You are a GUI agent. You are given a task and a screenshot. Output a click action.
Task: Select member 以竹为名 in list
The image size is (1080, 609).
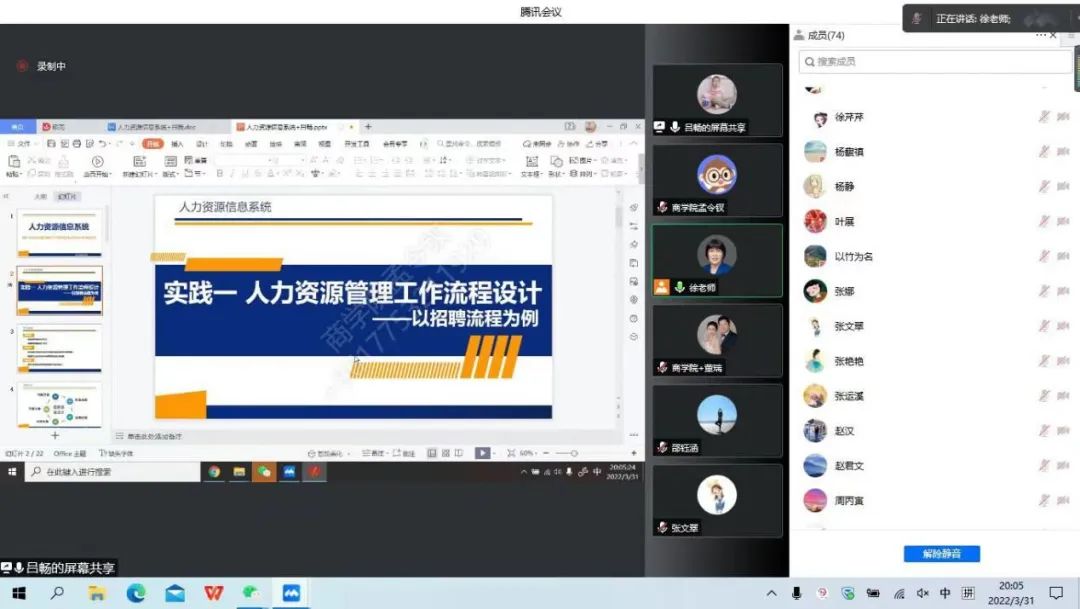[x=853, y=256]
